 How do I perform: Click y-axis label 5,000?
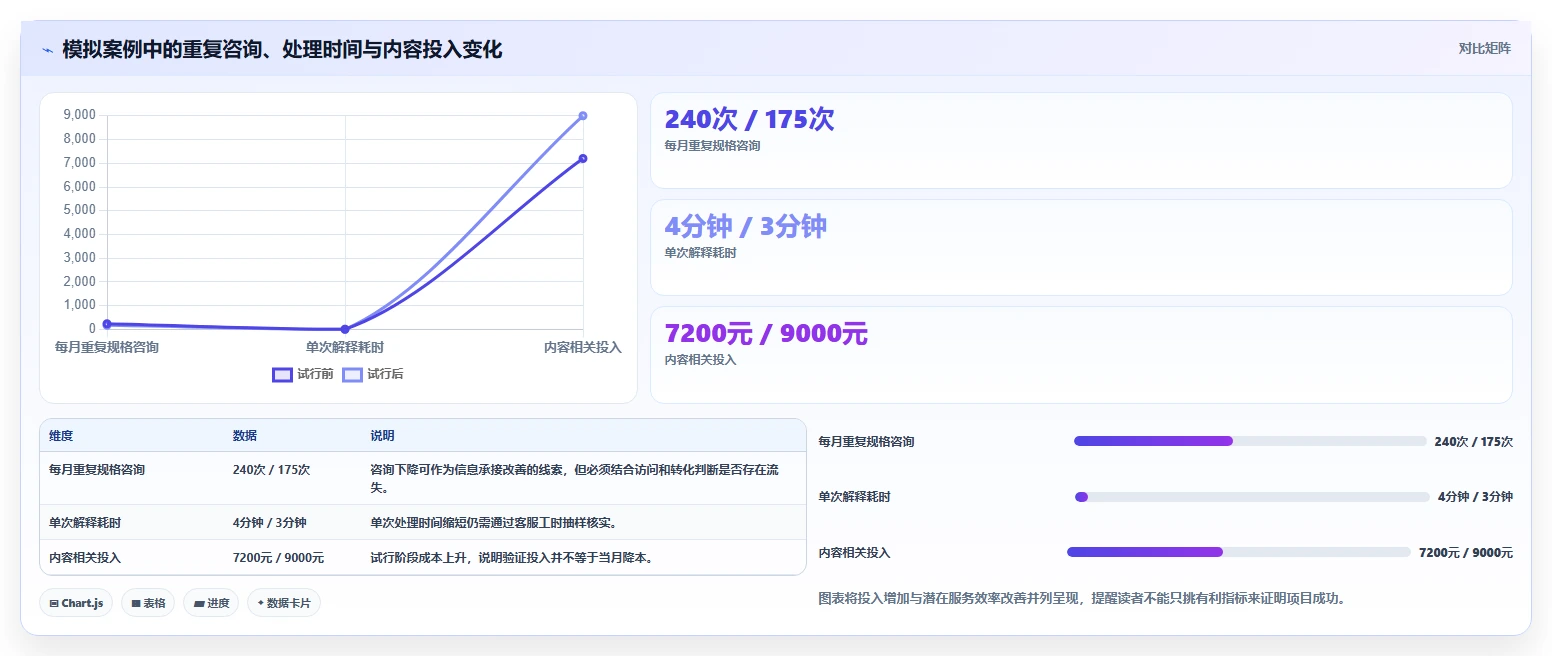tap(79, 210)
